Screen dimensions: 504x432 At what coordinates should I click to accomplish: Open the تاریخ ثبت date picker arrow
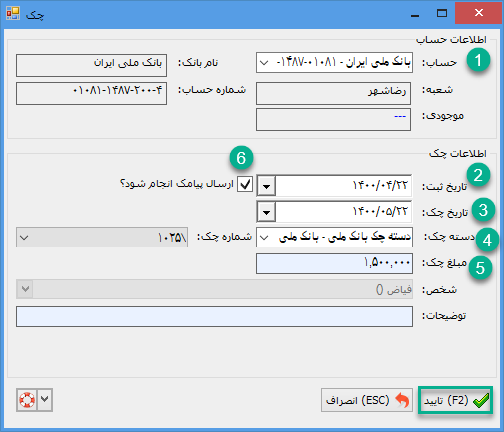pos(266,186)
